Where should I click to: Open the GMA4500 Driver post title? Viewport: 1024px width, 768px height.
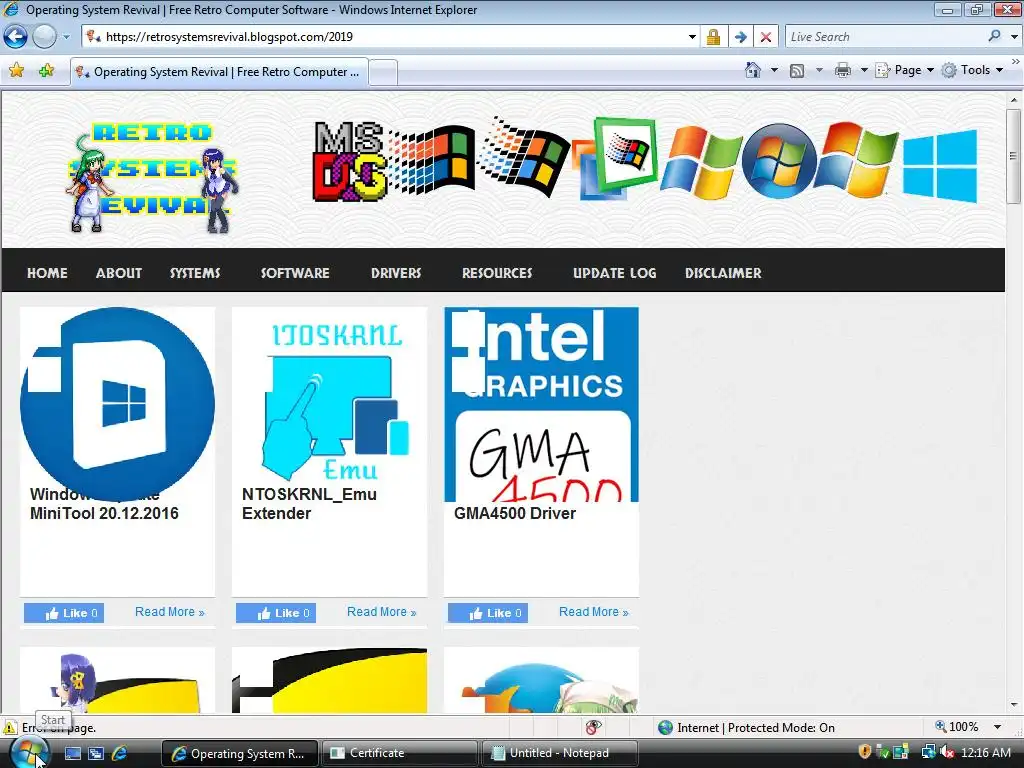[x=515, y=513]
